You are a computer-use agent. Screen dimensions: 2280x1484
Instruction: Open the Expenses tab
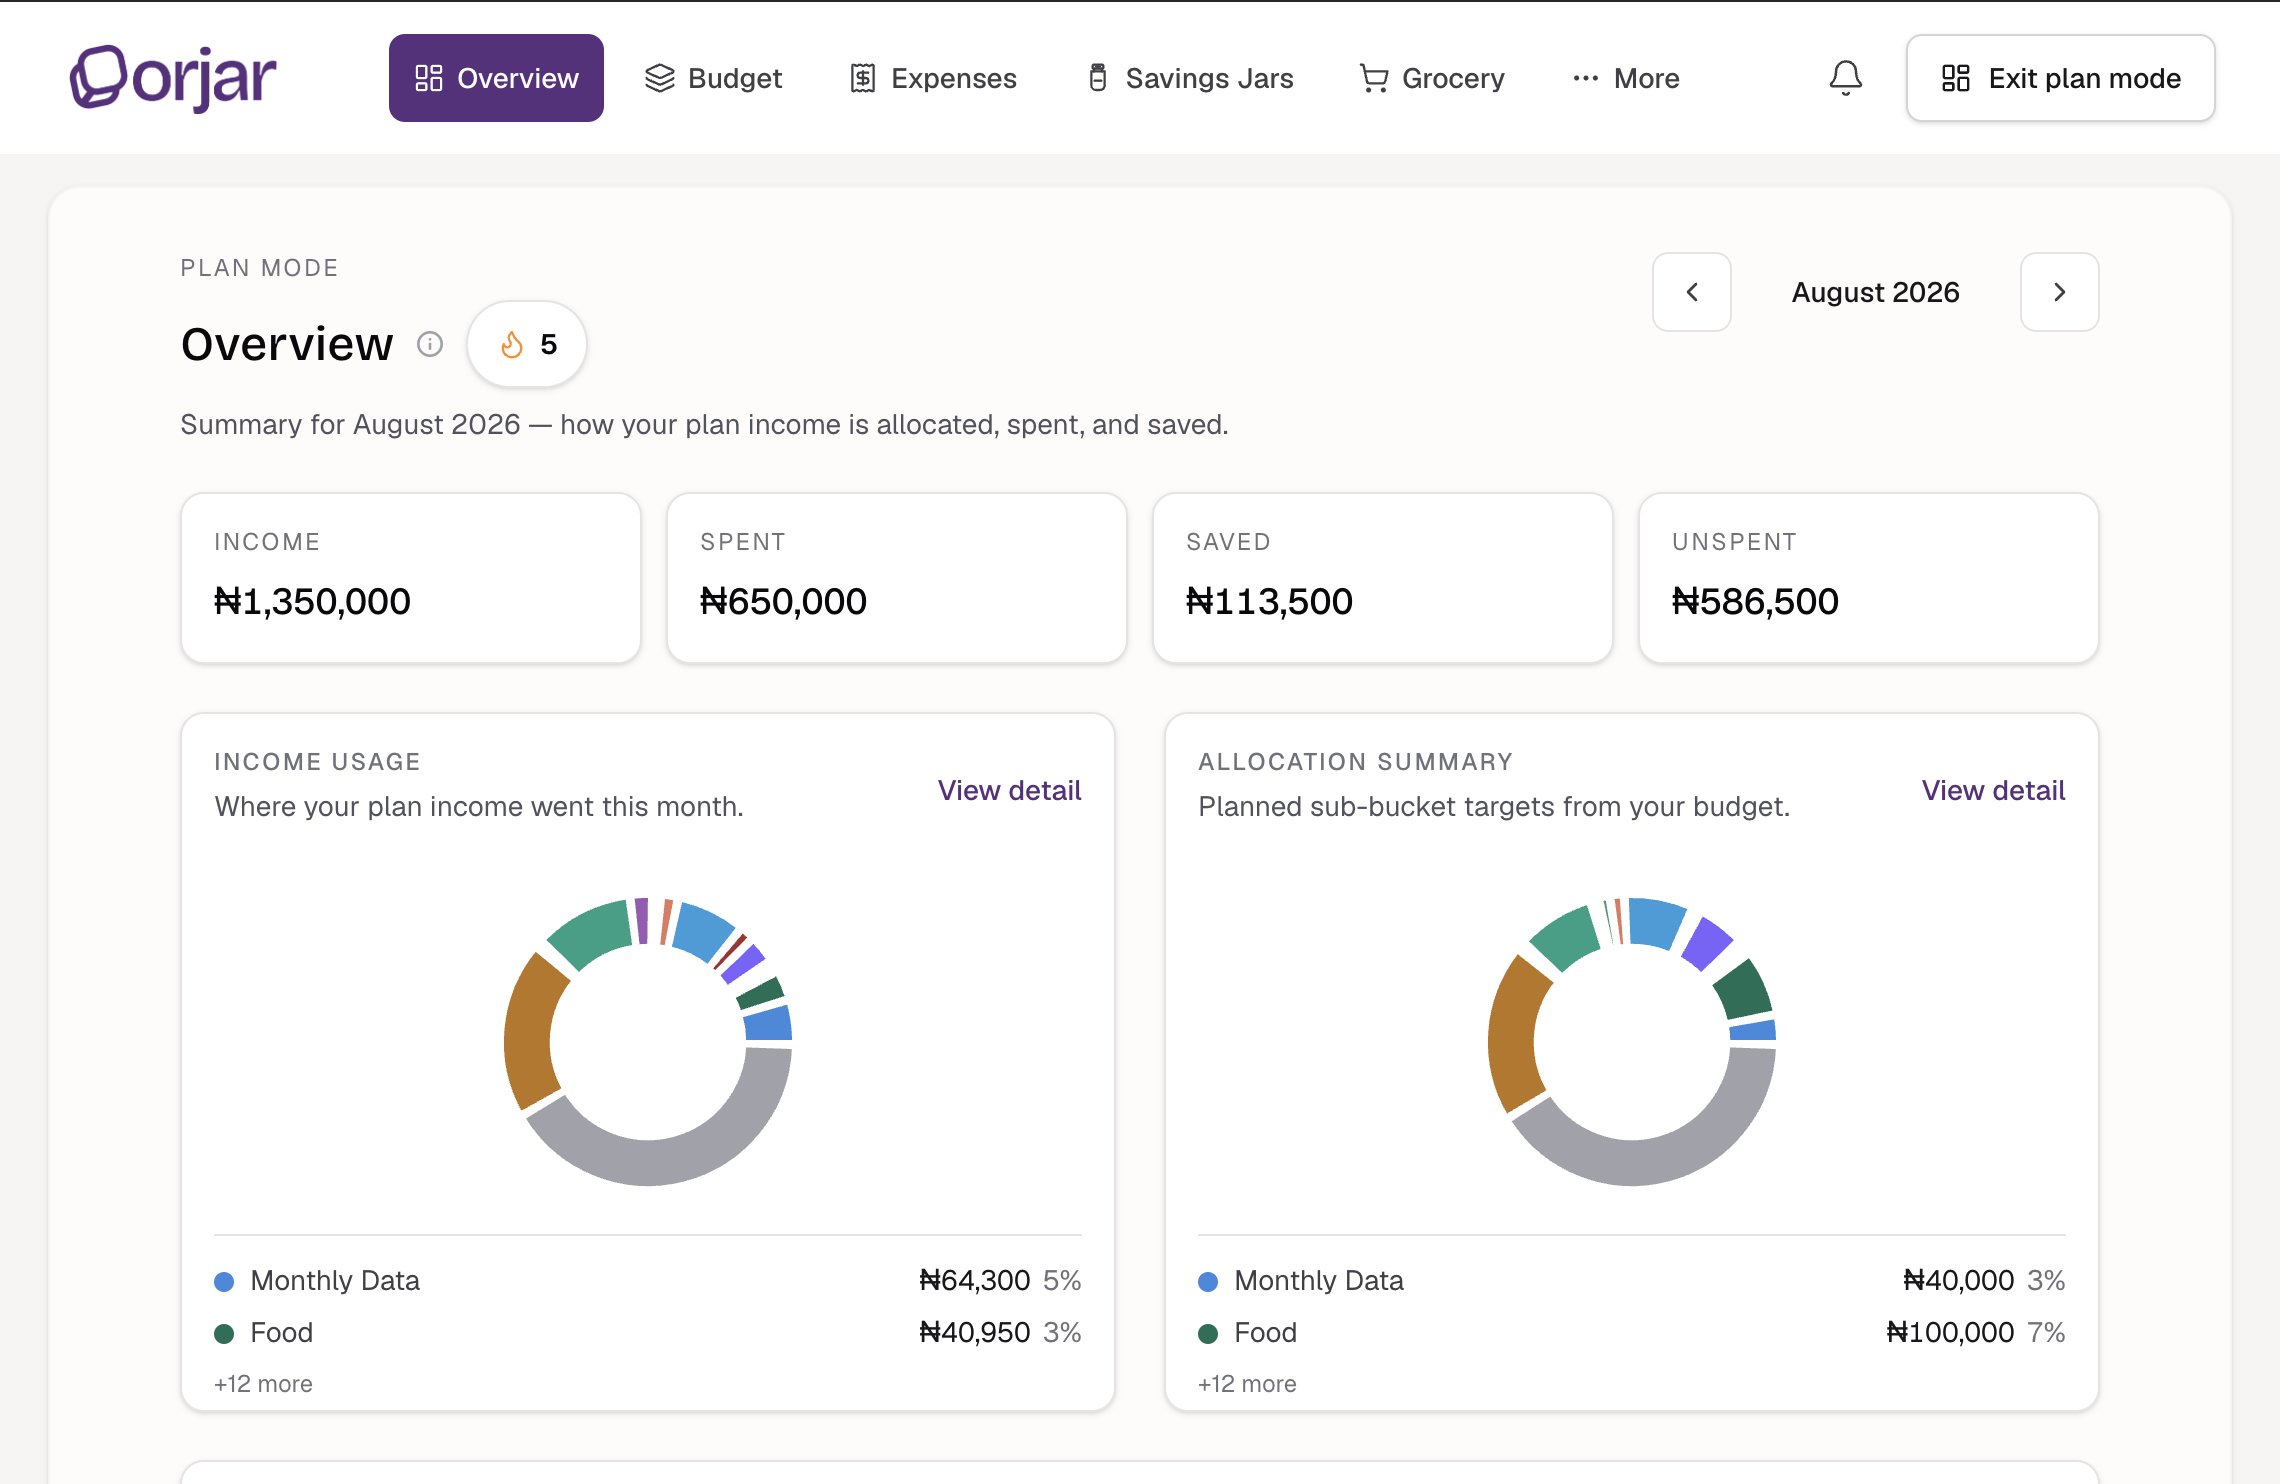[x=932, y=78]
